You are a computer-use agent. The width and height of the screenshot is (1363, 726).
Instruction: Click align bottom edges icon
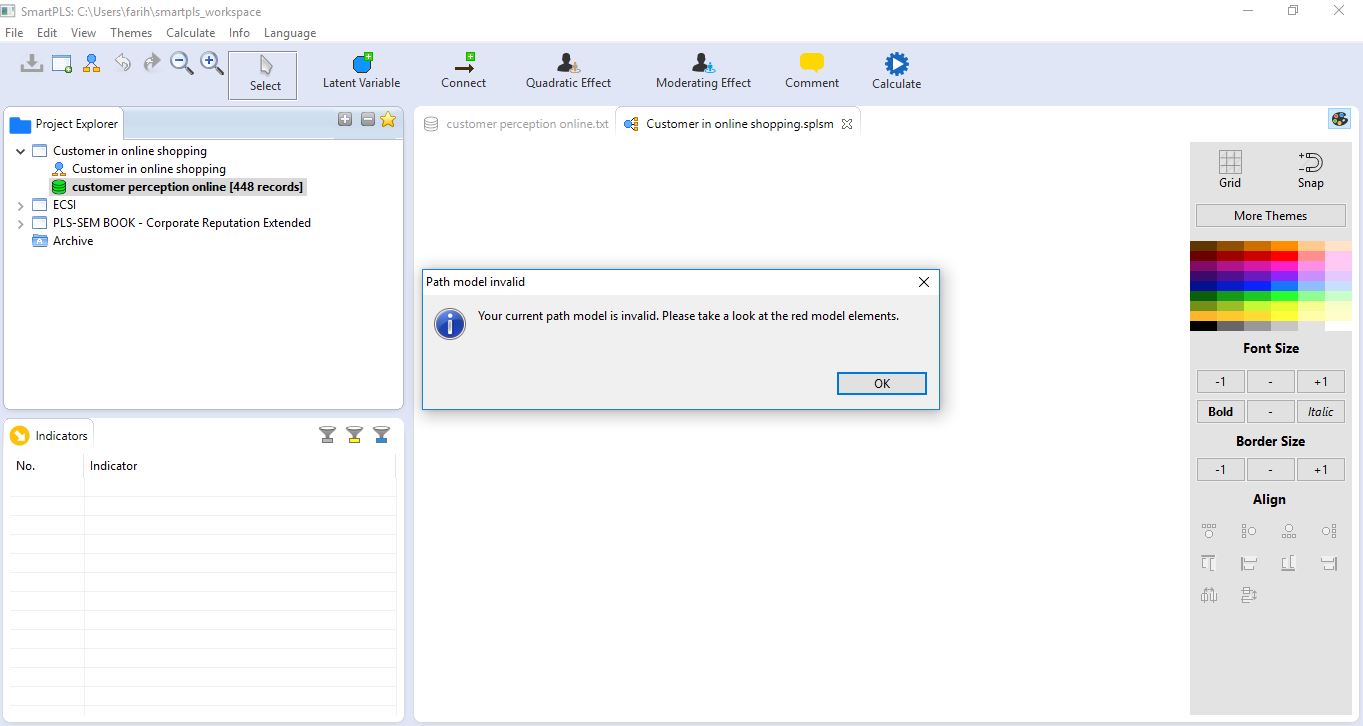1289,563
